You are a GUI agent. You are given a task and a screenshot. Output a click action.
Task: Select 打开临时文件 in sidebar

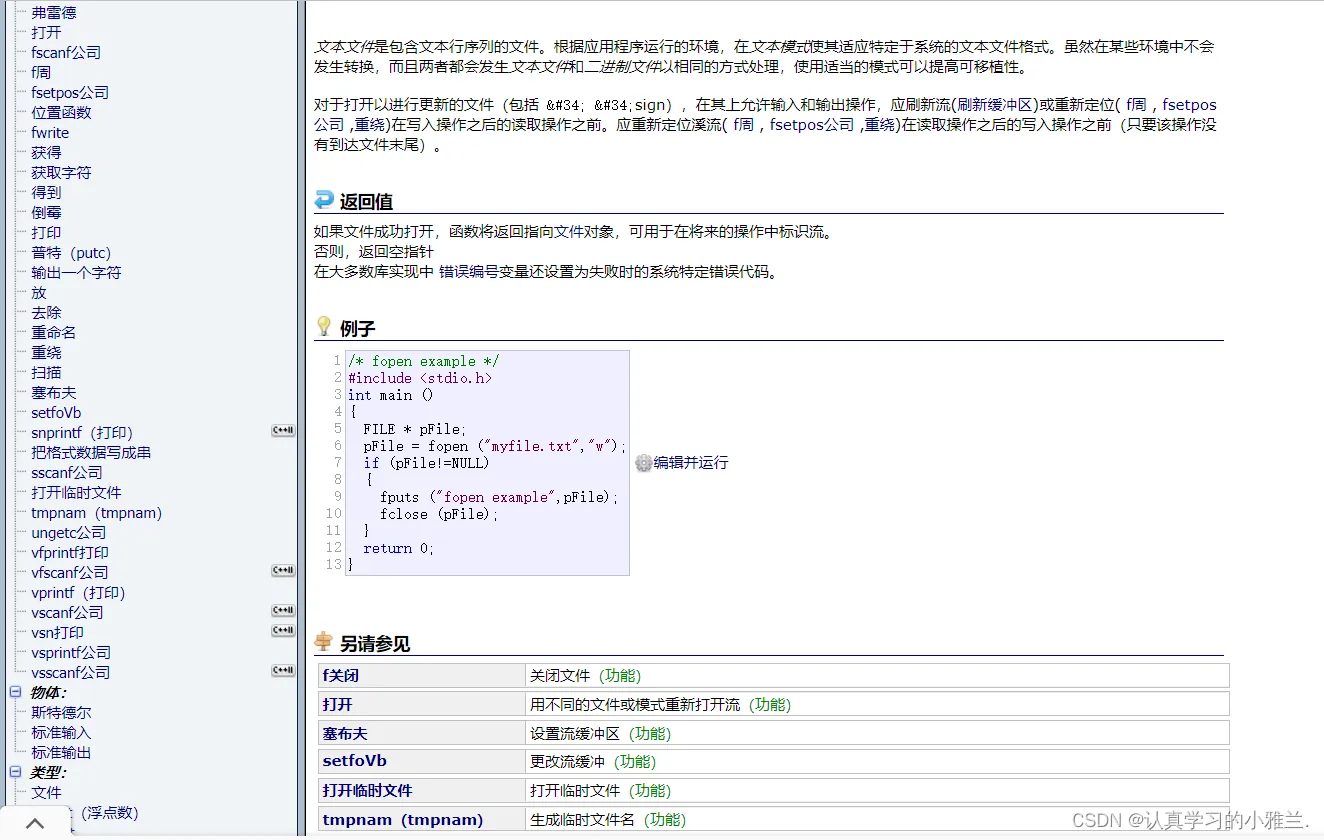point(76,492)
